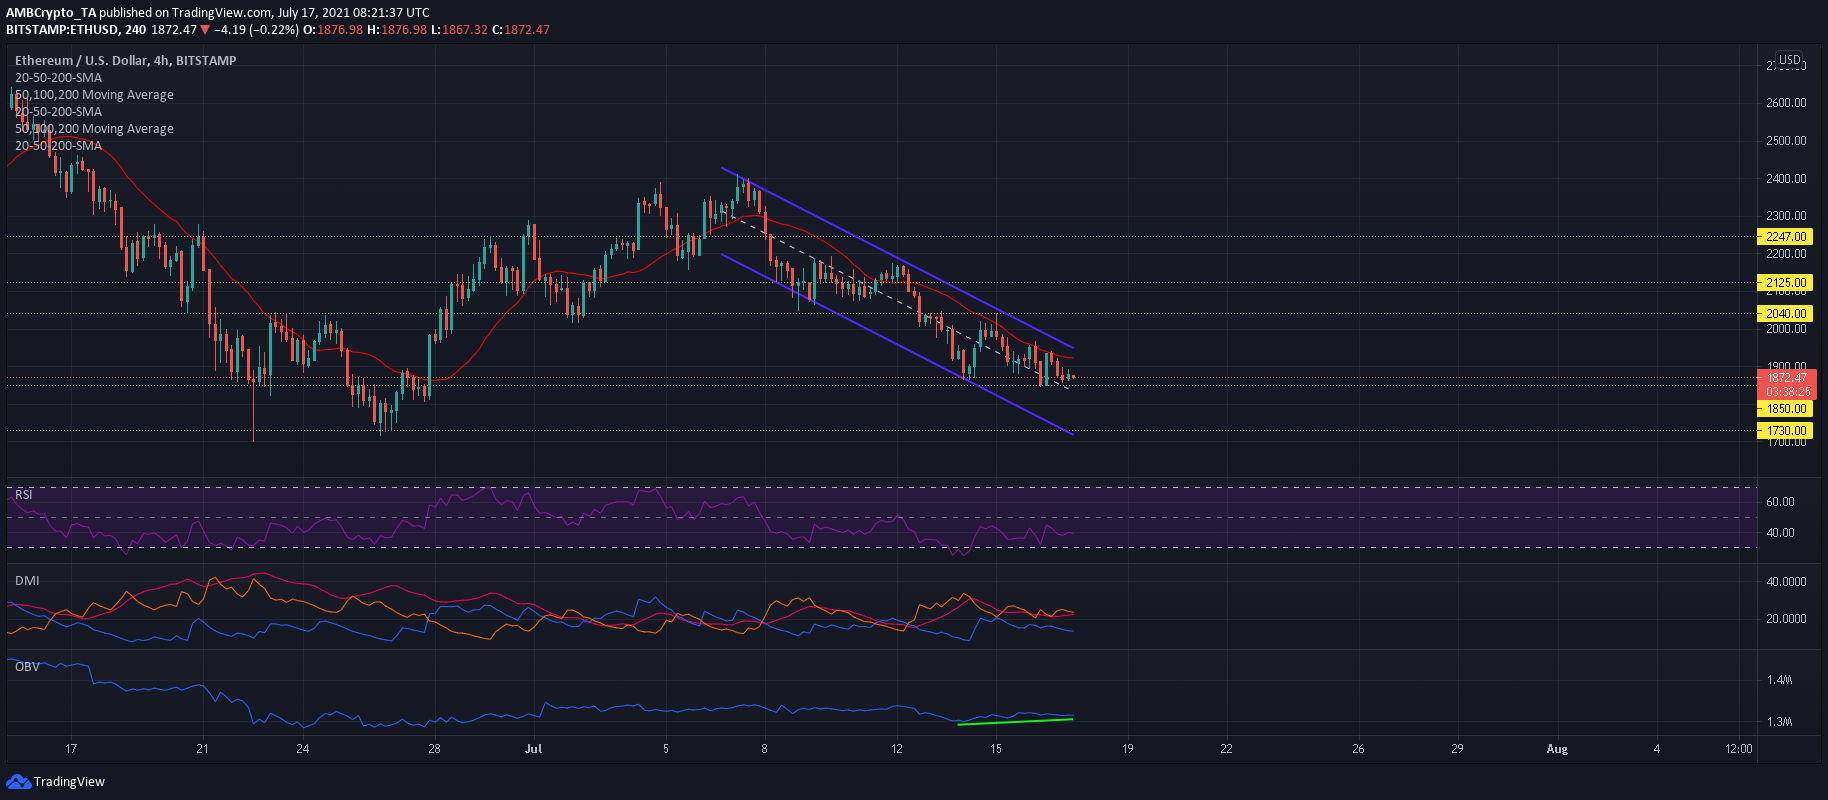
Task: Click the open price value O:1876.98
Action: pos(333,29)
